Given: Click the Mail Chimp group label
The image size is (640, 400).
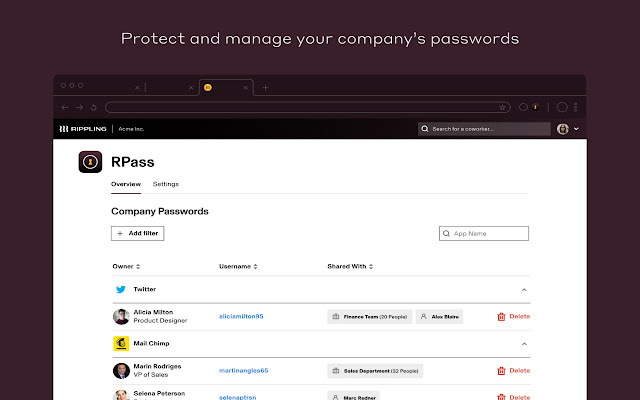Looking at the screenshot, I should coord(151,344).
